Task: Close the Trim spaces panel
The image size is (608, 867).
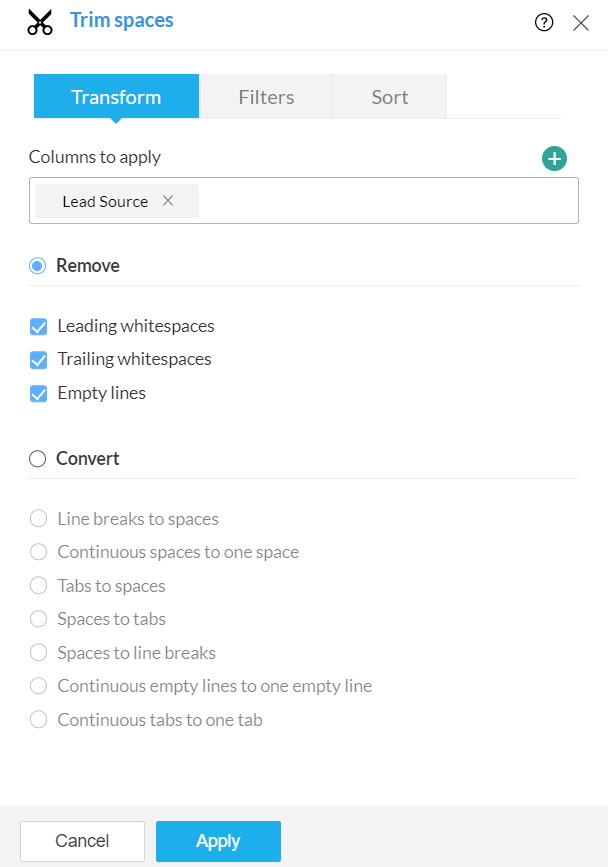Action: pos(581,22)
